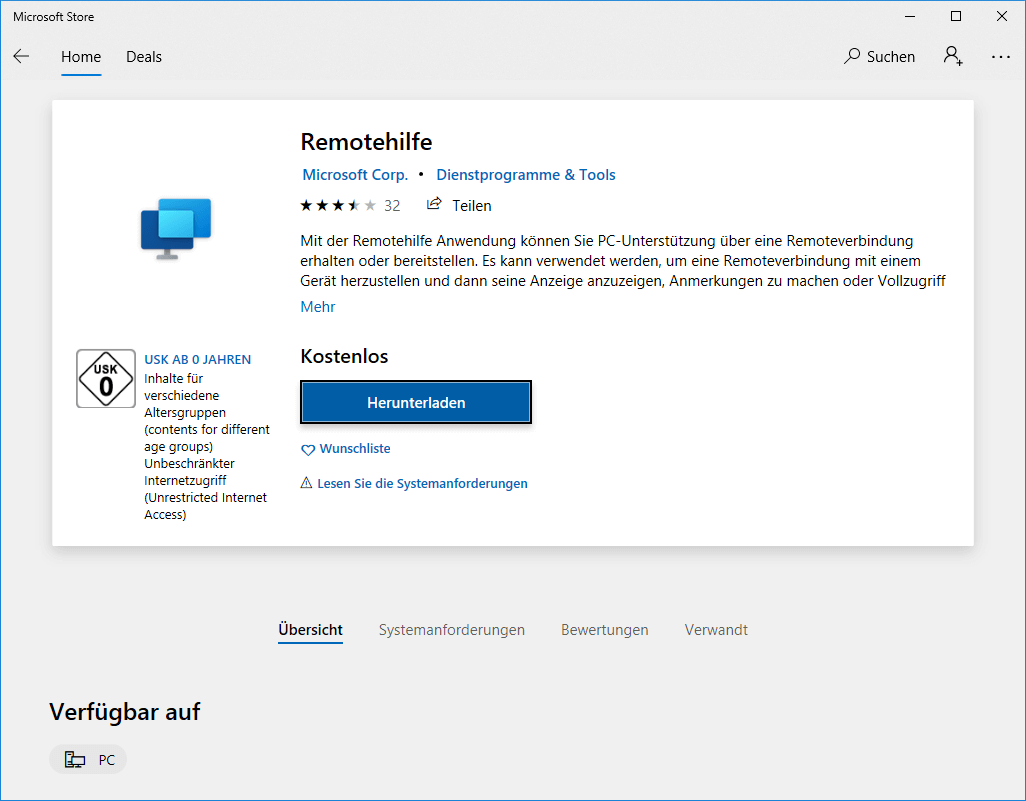Expand the description with Mehr
This screenshot has height=801, width=1026.
click(317, 306)
